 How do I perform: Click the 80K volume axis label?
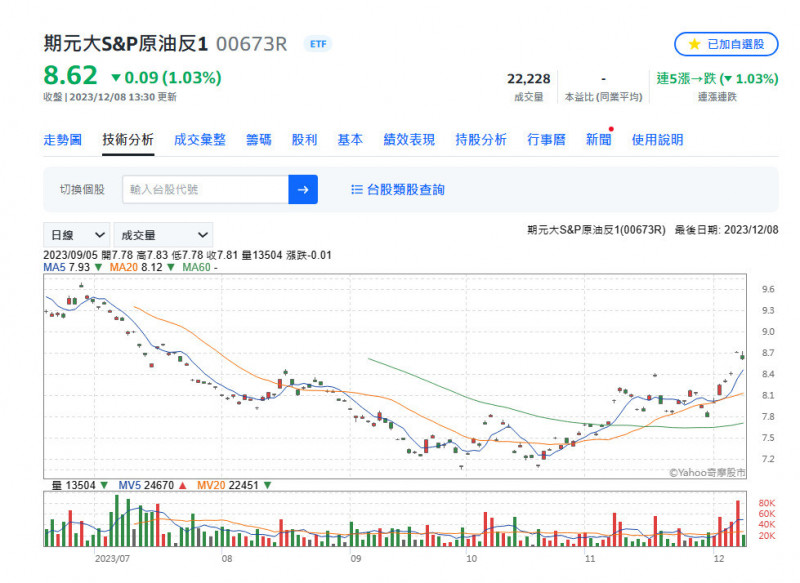(x=767, y=503)
